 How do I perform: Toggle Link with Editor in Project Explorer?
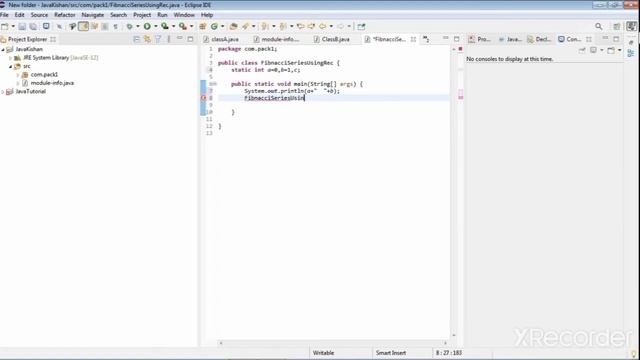(x=147, y=39)
